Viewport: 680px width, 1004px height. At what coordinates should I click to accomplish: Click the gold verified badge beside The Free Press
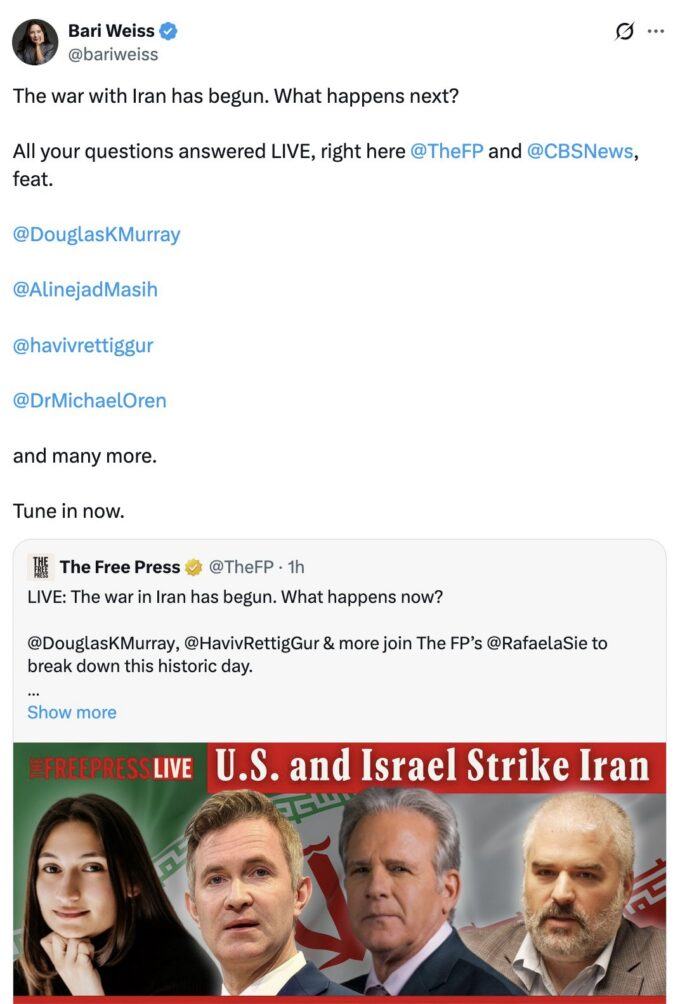pyautogui.click(x=194, y=567)
